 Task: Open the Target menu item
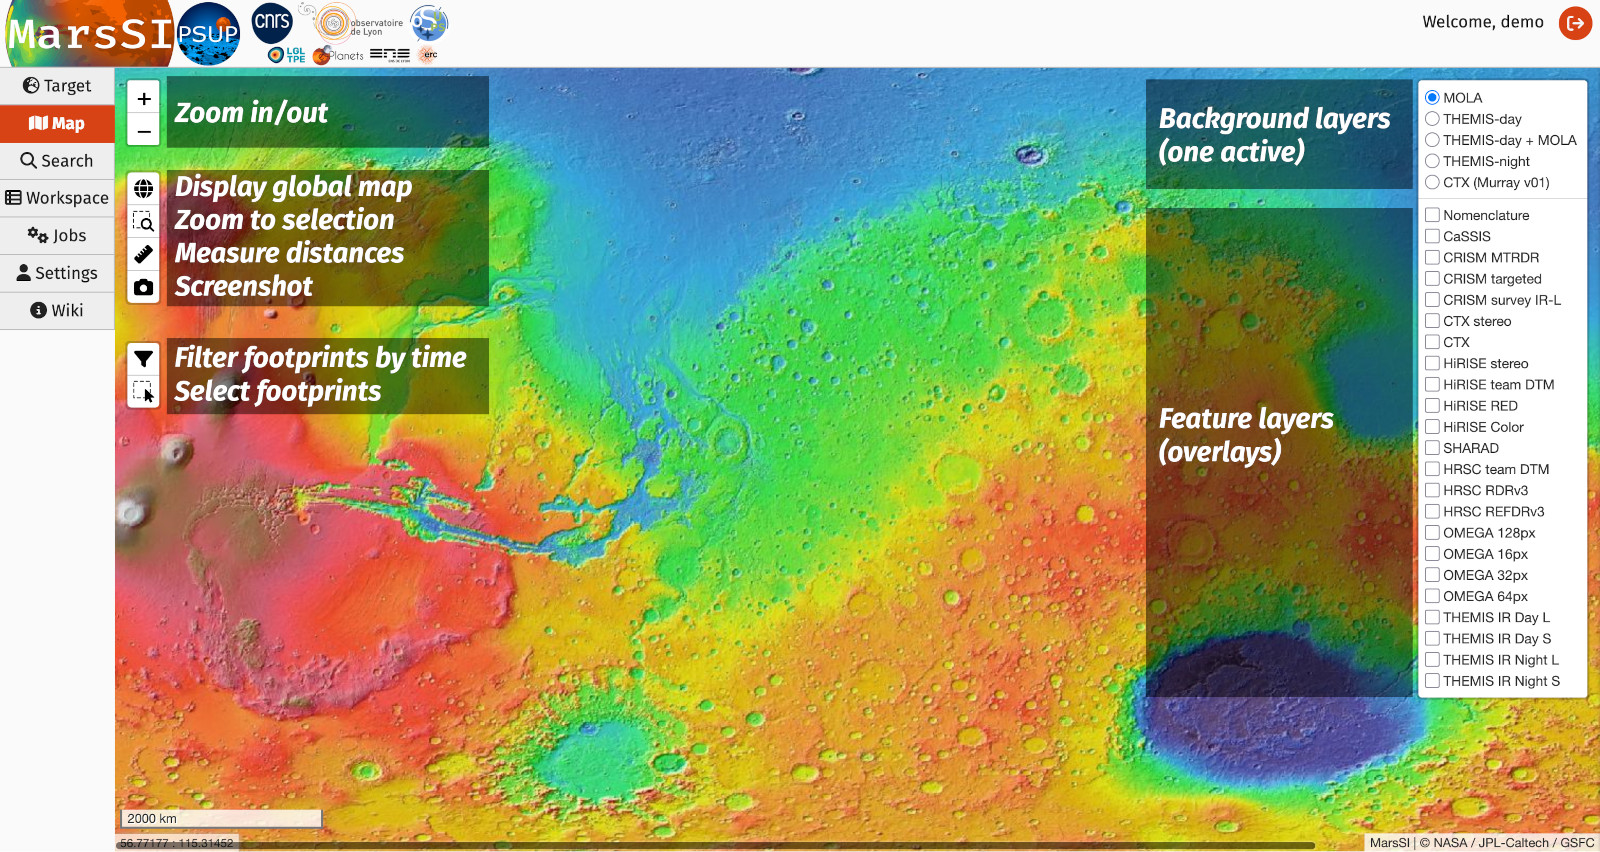[57, 86]
